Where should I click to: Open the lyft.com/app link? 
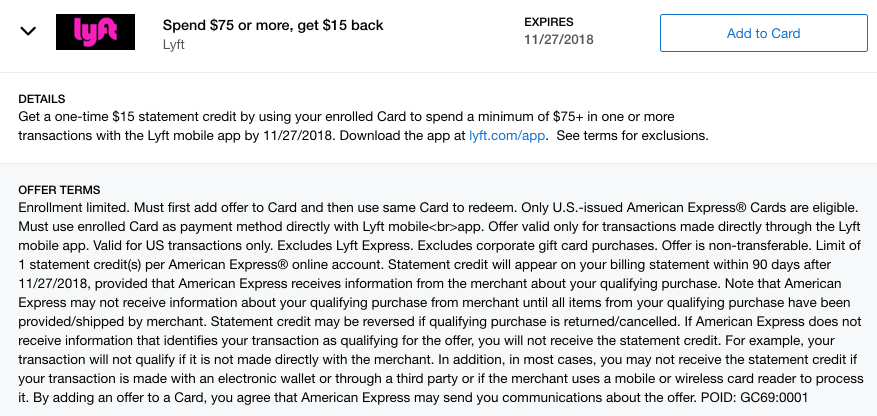pos(507,135)
